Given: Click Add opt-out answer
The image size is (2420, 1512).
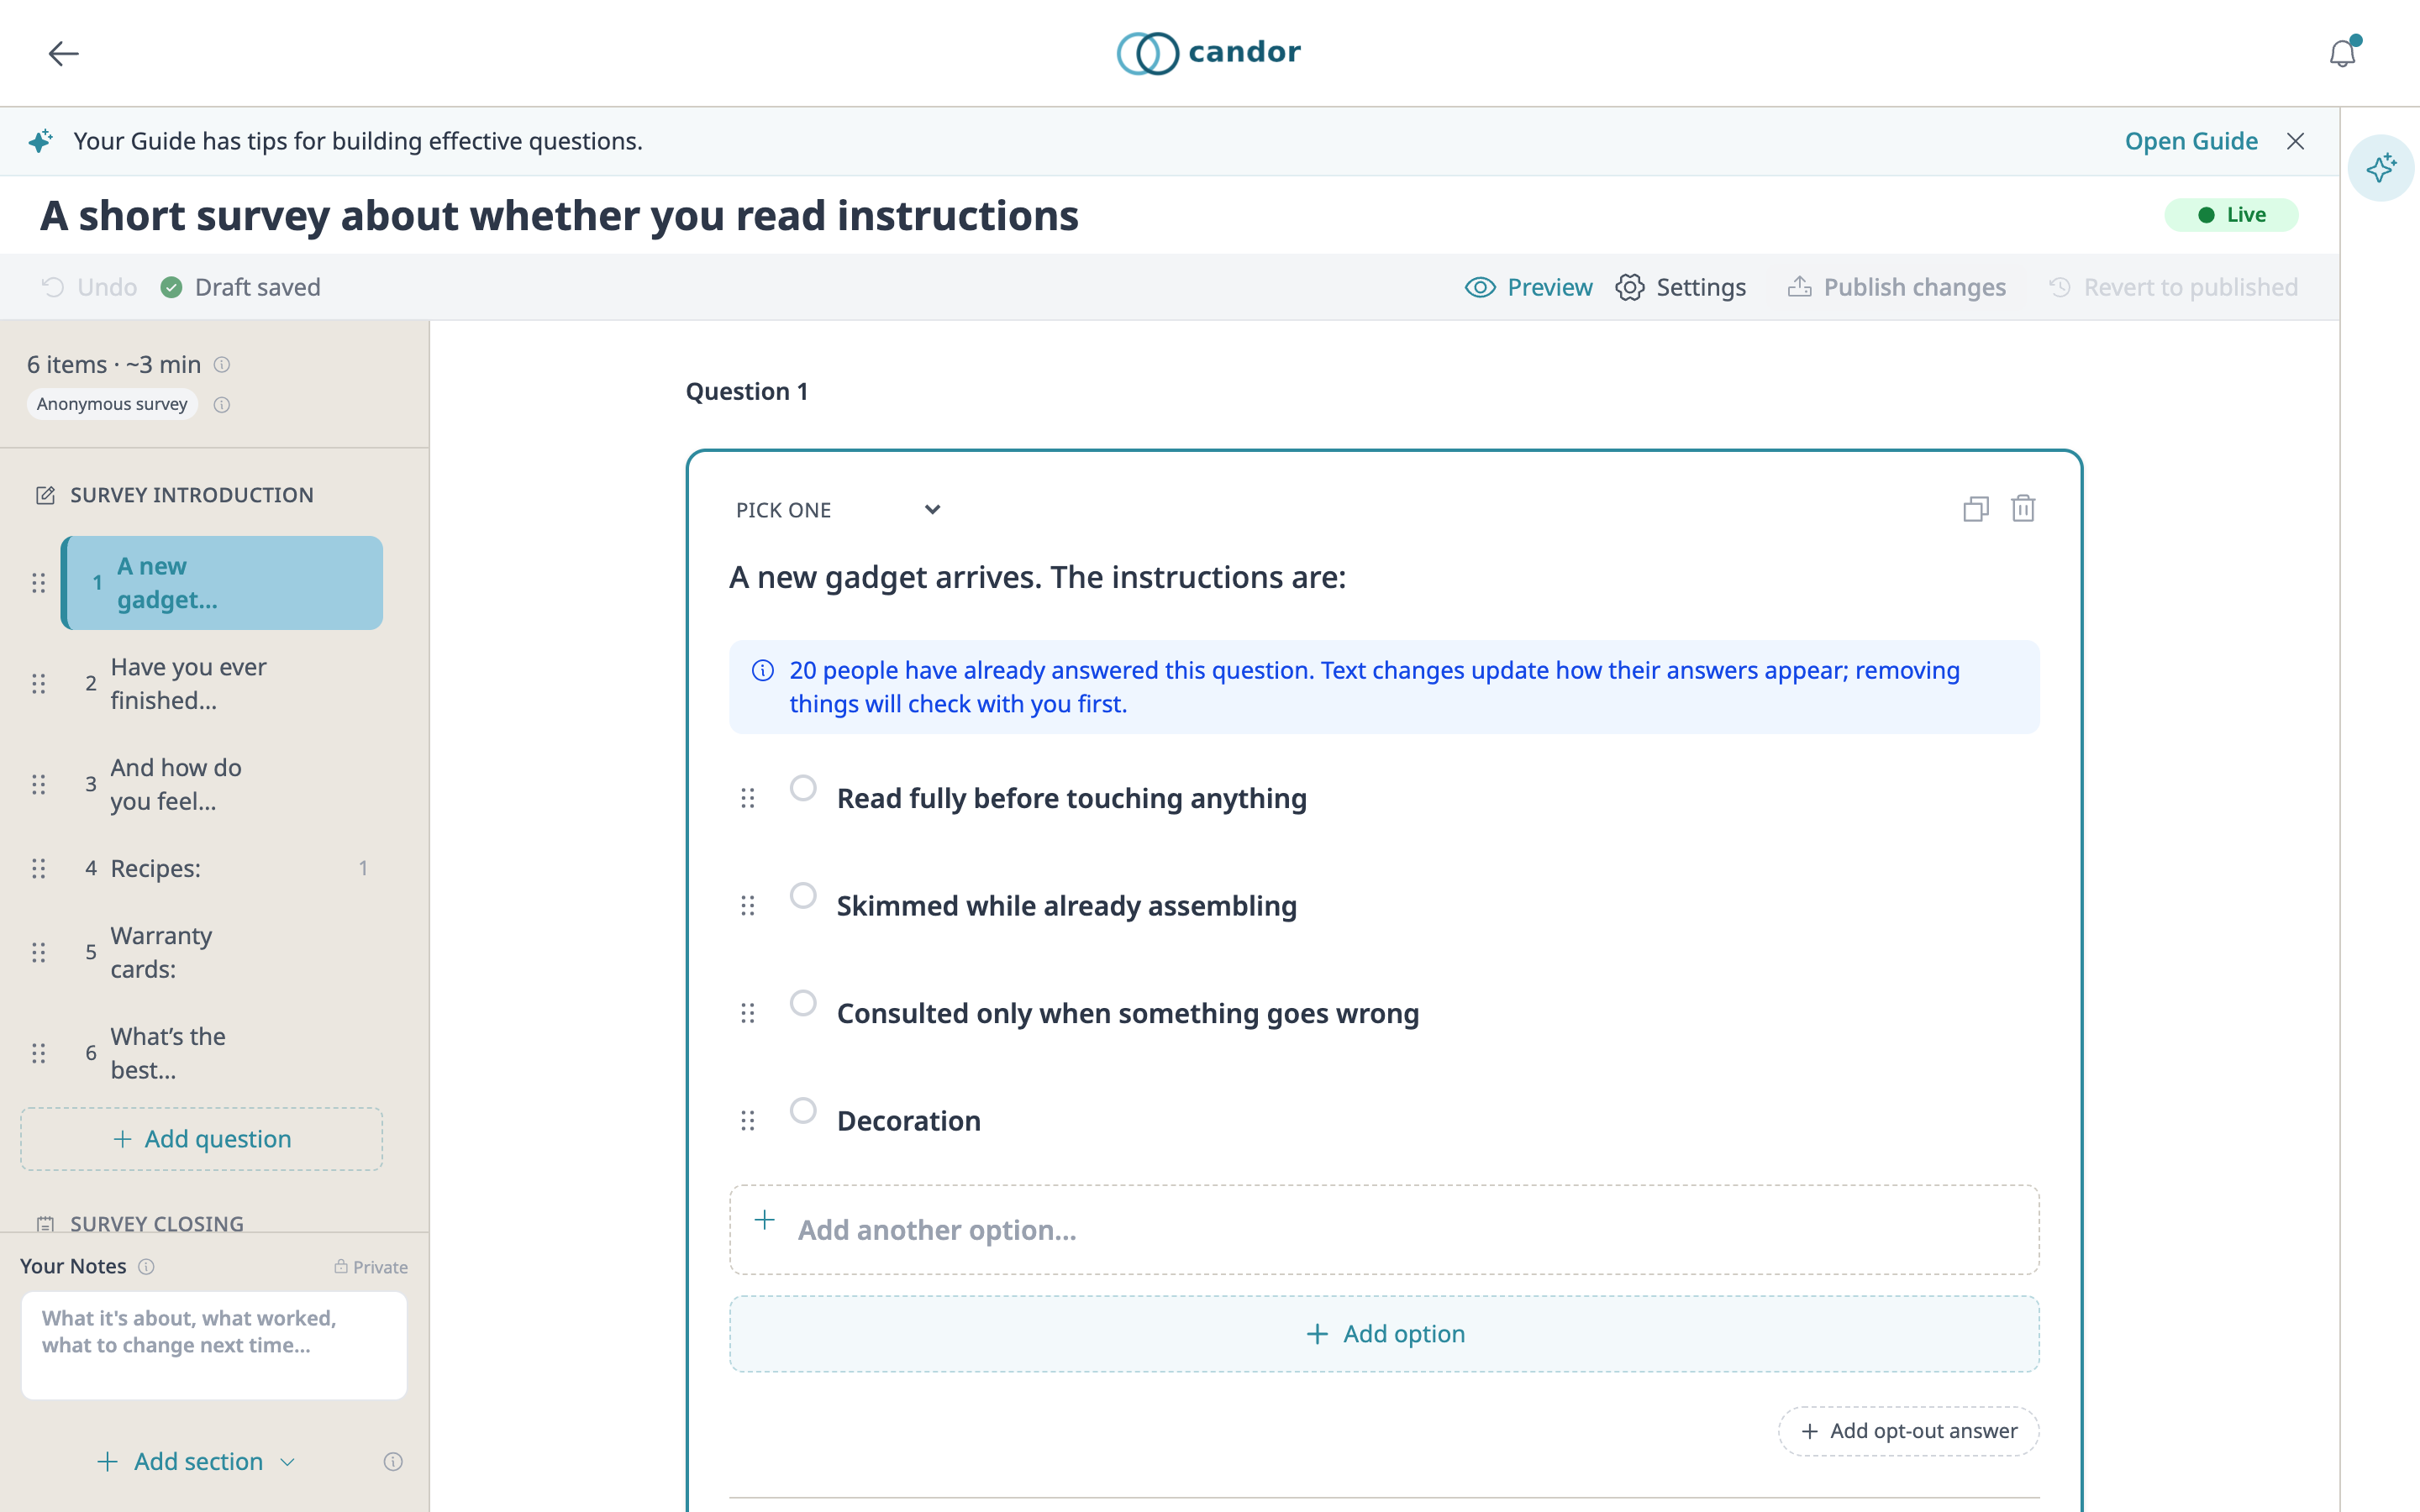Looking at the screenshot, I should coord(1908,1431).
